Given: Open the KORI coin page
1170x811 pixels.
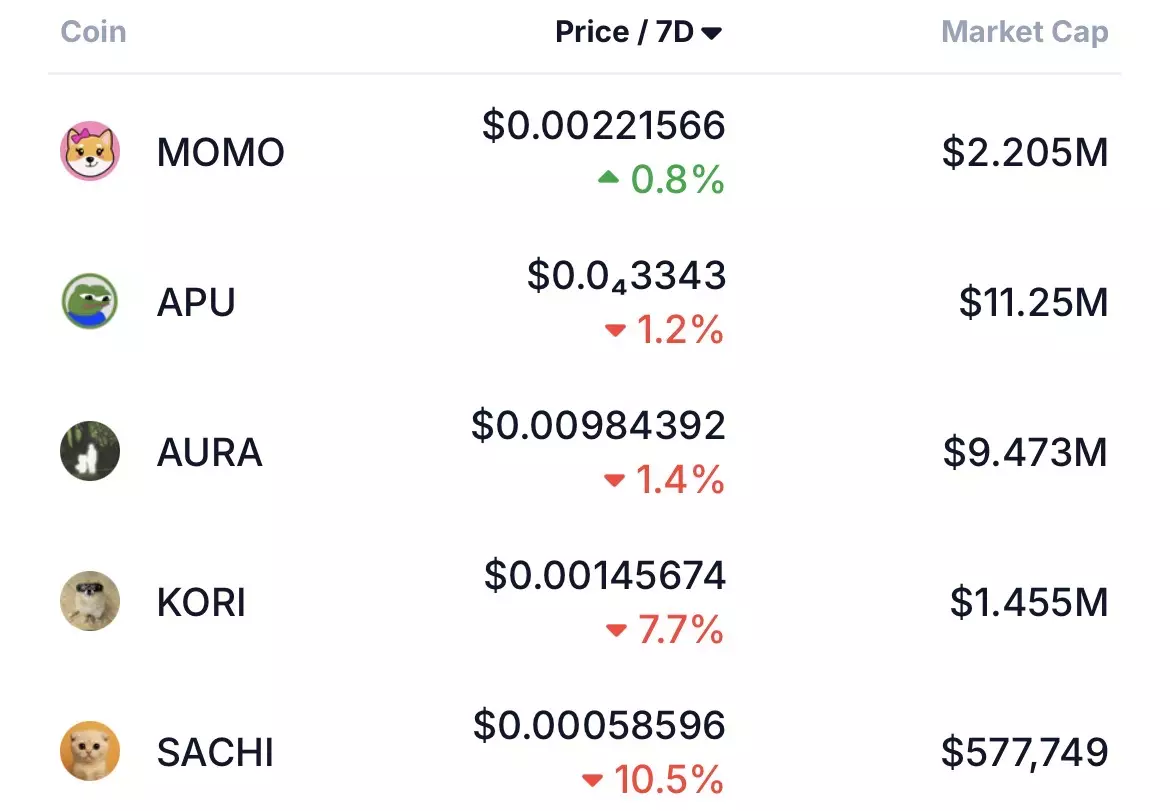Looking at the screenshot, I should 201,602.
